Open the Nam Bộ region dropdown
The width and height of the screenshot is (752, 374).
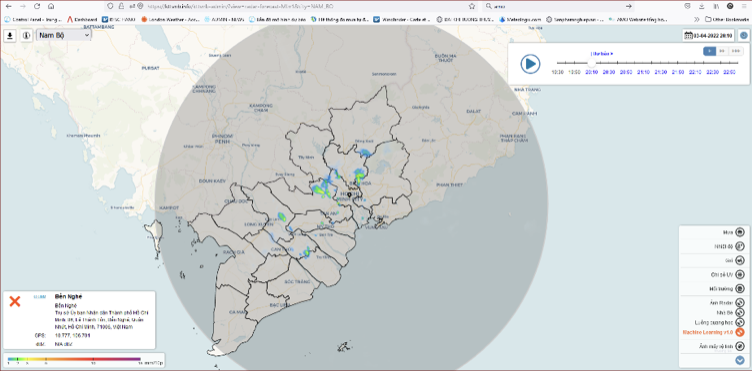(64, 35)
